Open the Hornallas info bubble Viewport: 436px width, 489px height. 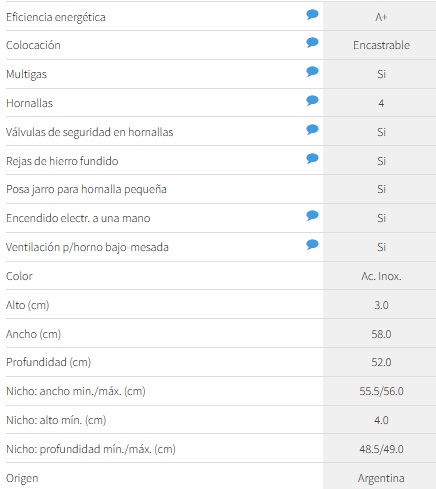312,101
